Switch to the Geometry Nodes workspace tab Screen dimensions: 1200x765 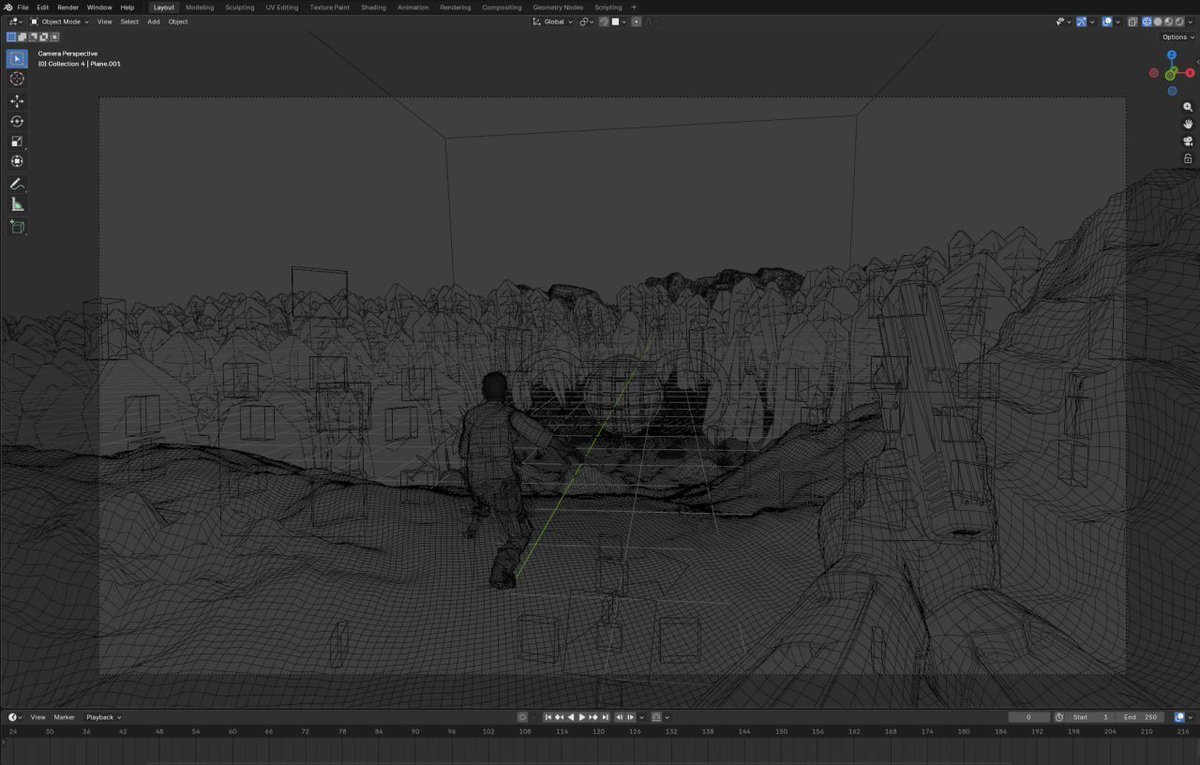(558, 7)
